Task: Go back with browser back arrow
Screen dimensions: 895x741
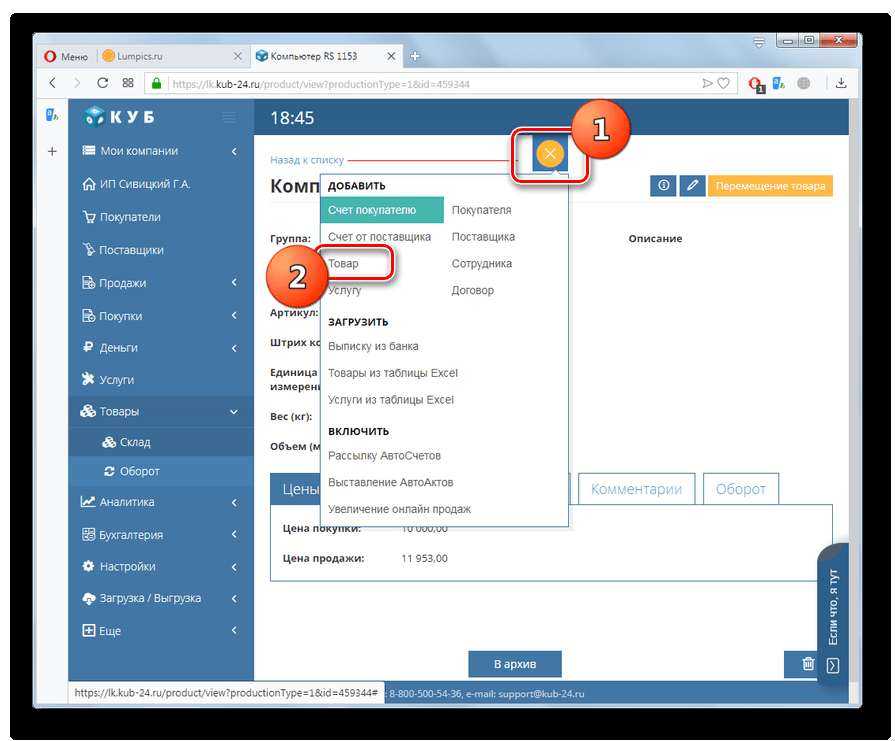Action: pos(53,83)
